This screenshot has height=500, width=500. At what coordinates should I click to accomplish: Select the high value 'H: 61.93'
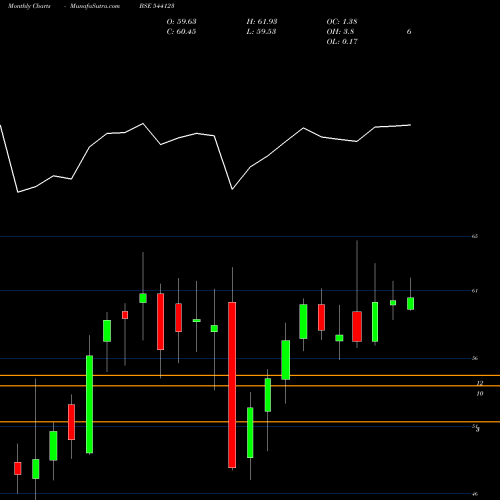pos(262,22)
